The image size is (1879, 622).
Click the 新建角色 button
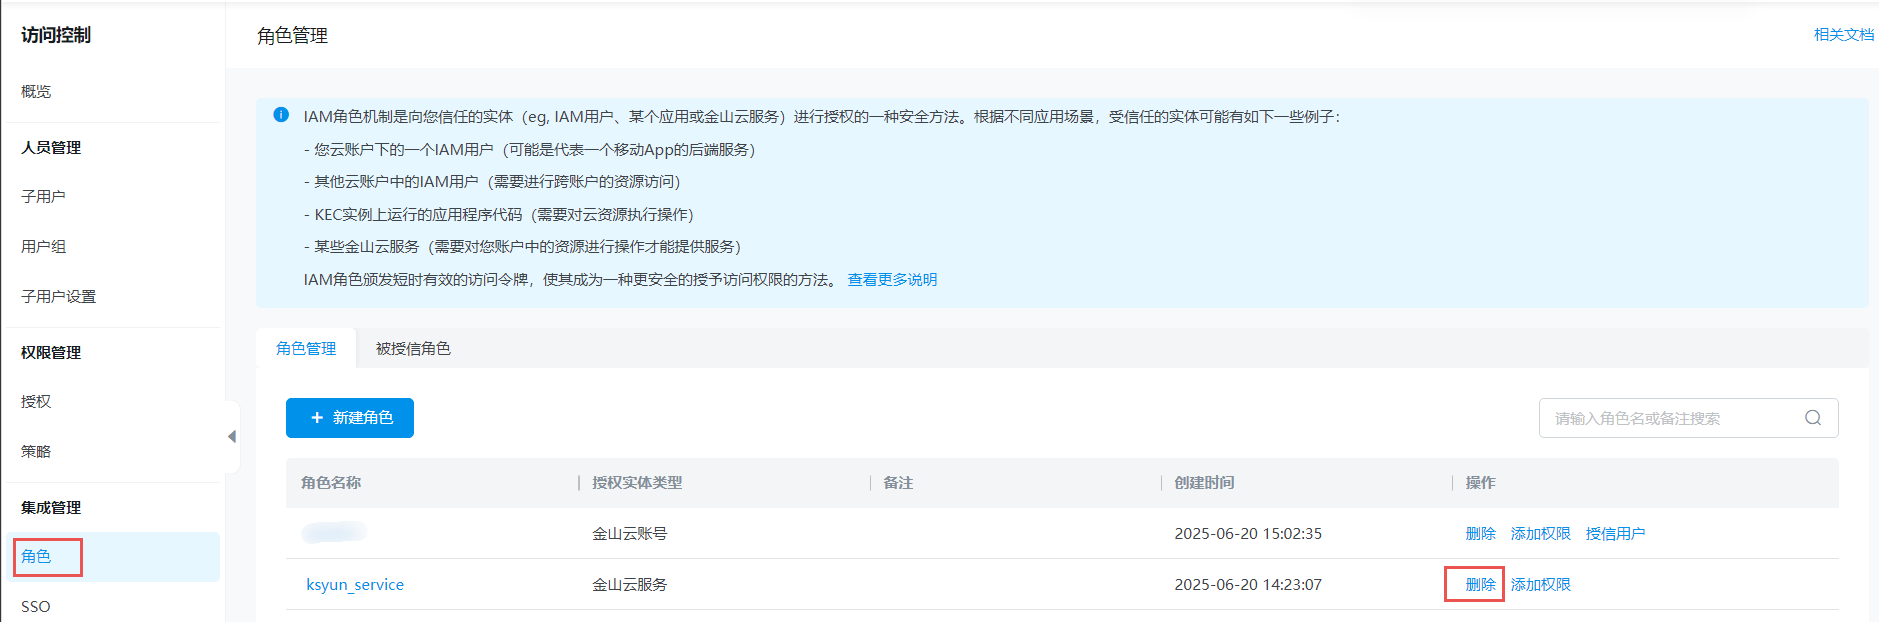click(350, 418)
